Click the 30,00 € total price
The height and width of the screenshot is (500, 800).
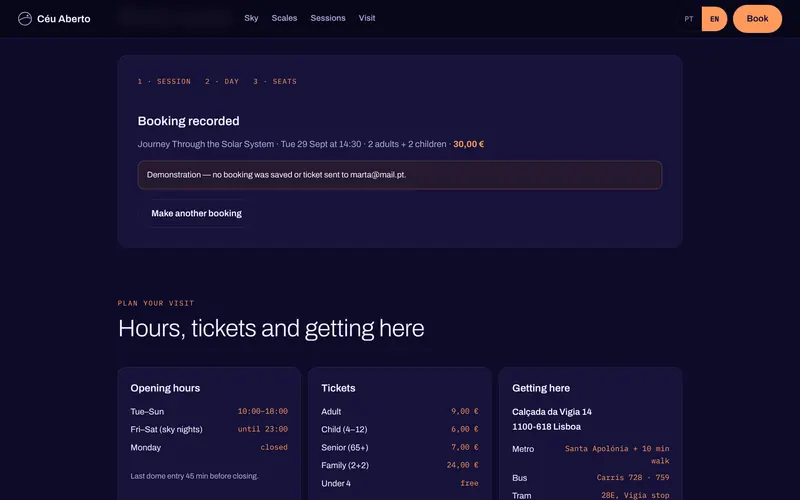point(468,144)
